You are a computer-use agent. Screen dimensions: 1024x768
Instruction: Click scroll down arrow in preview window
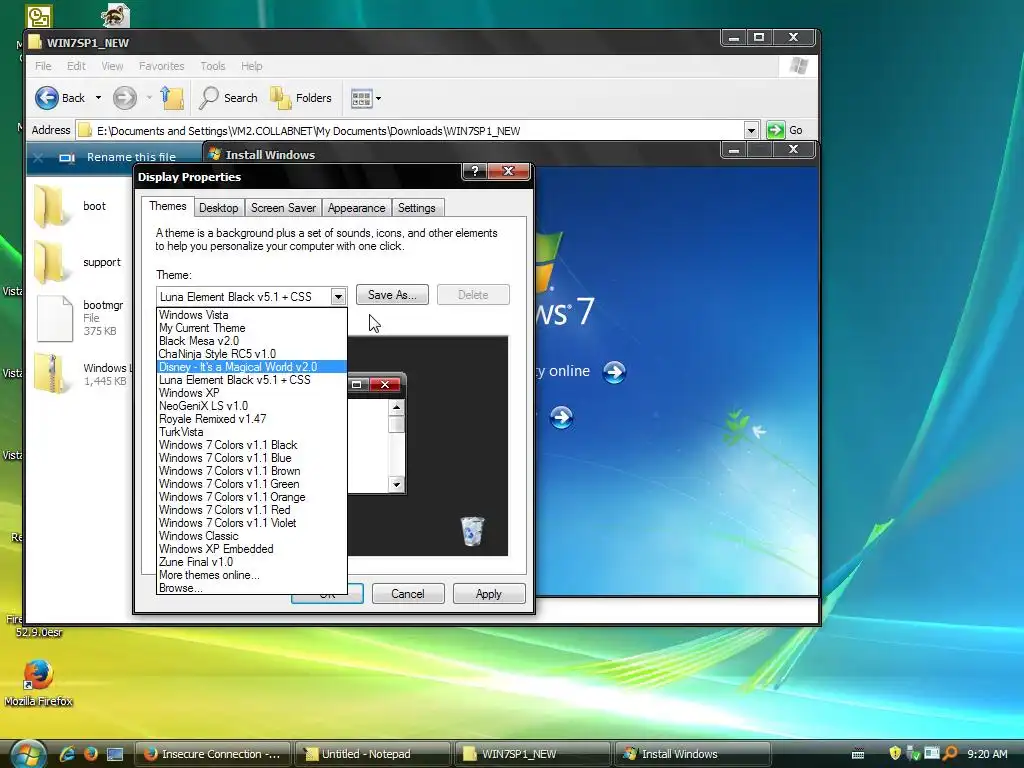pyautogui.click(x=396, y=484)
